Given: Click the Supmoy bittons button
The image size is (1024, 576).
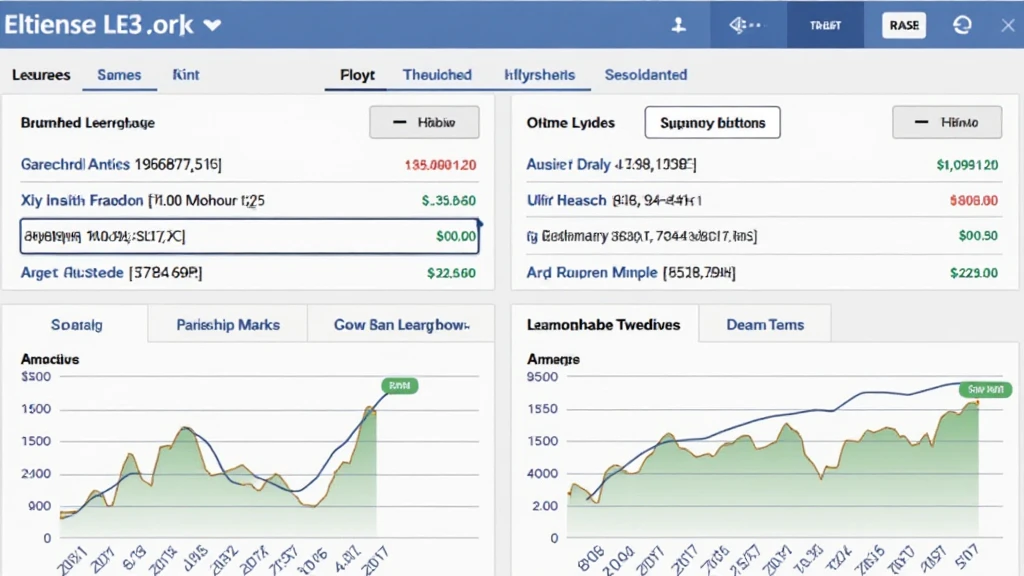Looking at the screenshot, I should pos(712,123).
